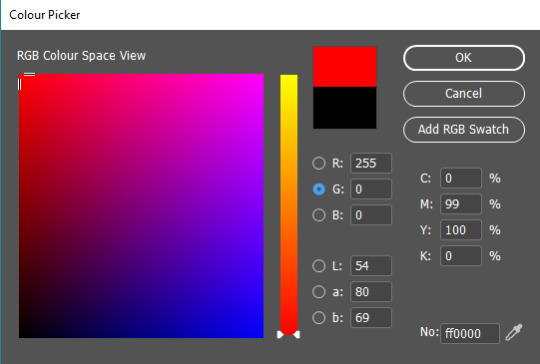The image size is (540, 364).
Task: Click the vertical colour slider bar
Action: [289, 204]
